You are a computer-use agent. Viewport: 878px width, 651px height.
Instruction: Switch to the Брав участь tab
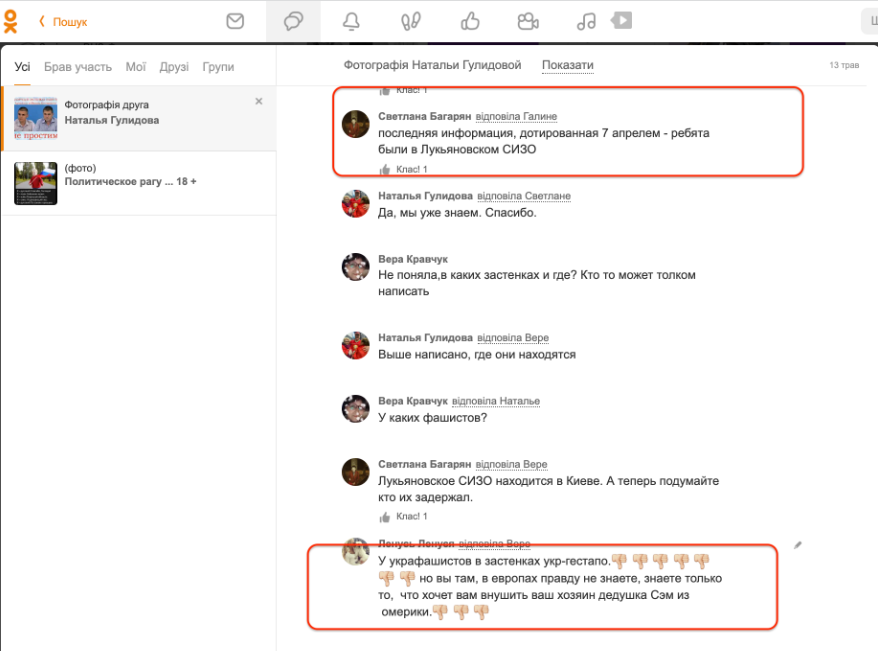pos(78,67)
